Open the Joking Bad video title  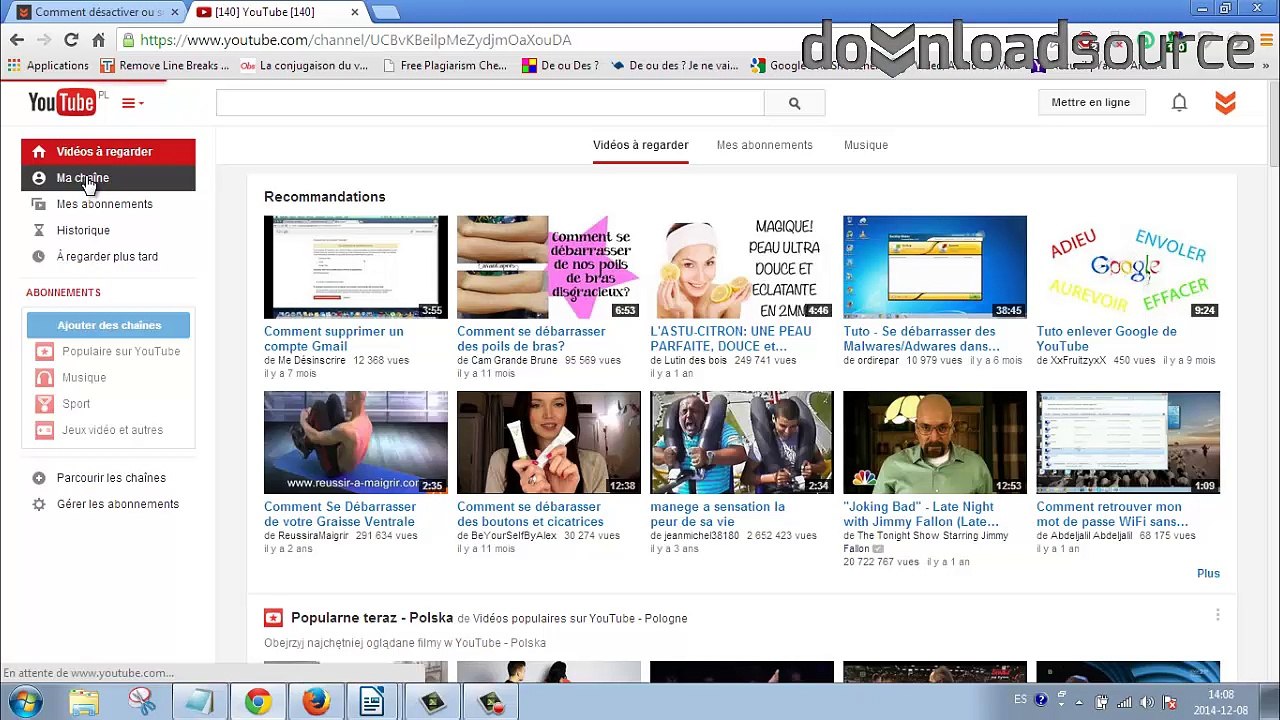click(921, 514)
